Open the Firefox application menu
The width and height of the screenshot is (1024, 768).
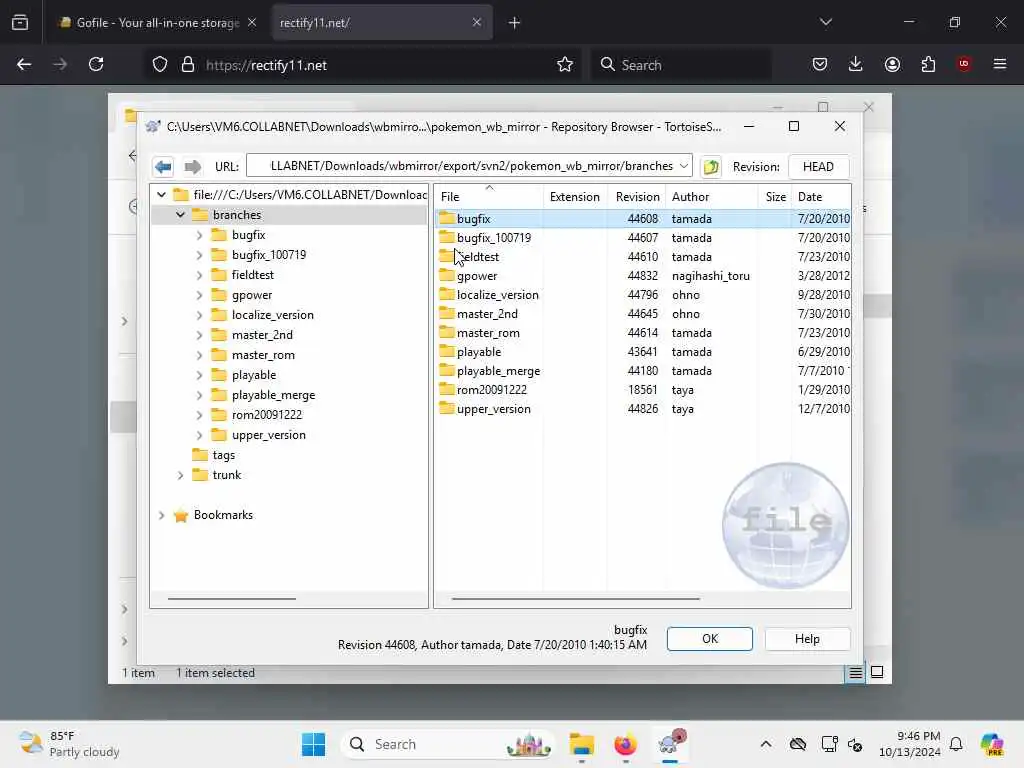pos(1000,64)
